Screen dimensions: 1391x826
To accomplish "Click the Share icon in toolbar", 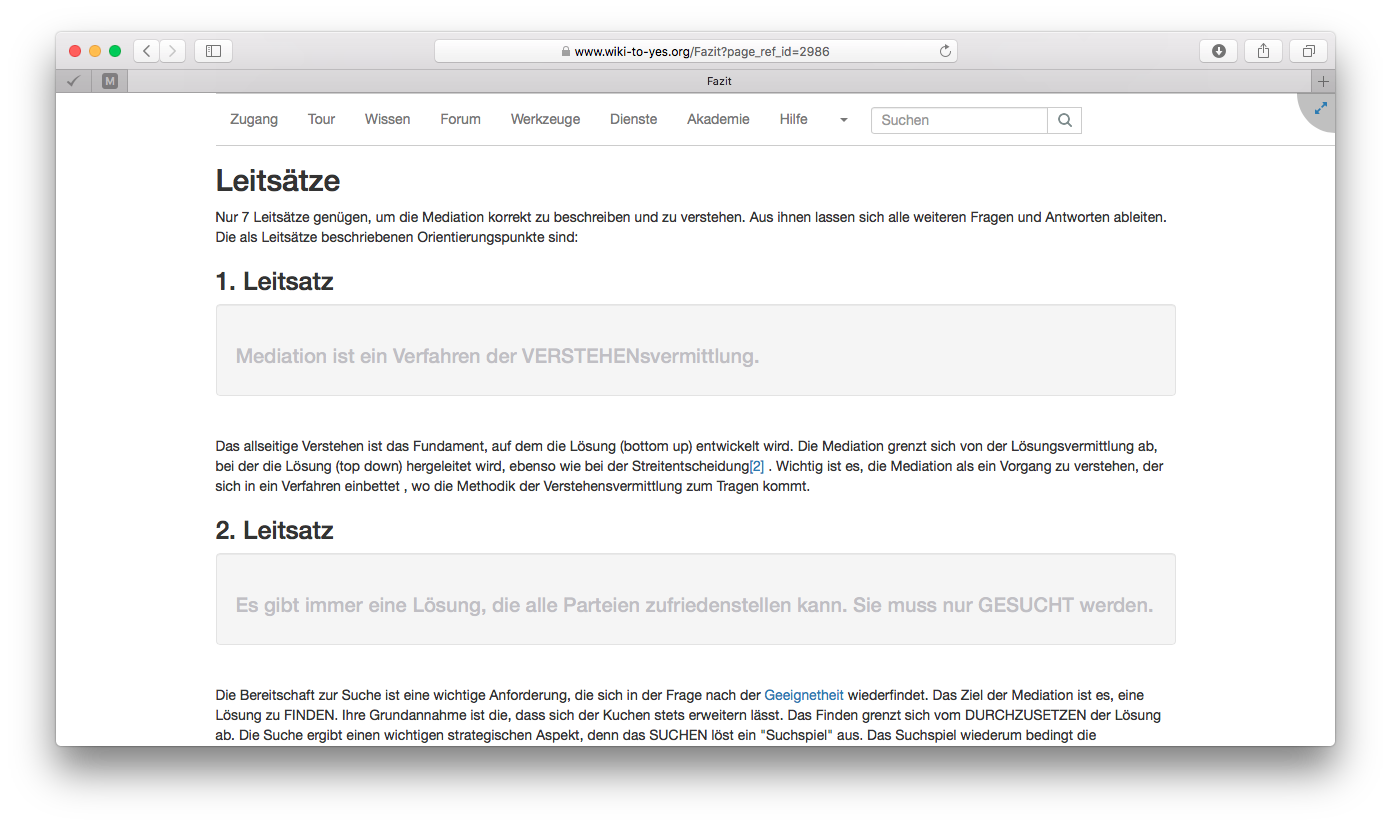I will pyautogui.click(x=1263, y=51).
